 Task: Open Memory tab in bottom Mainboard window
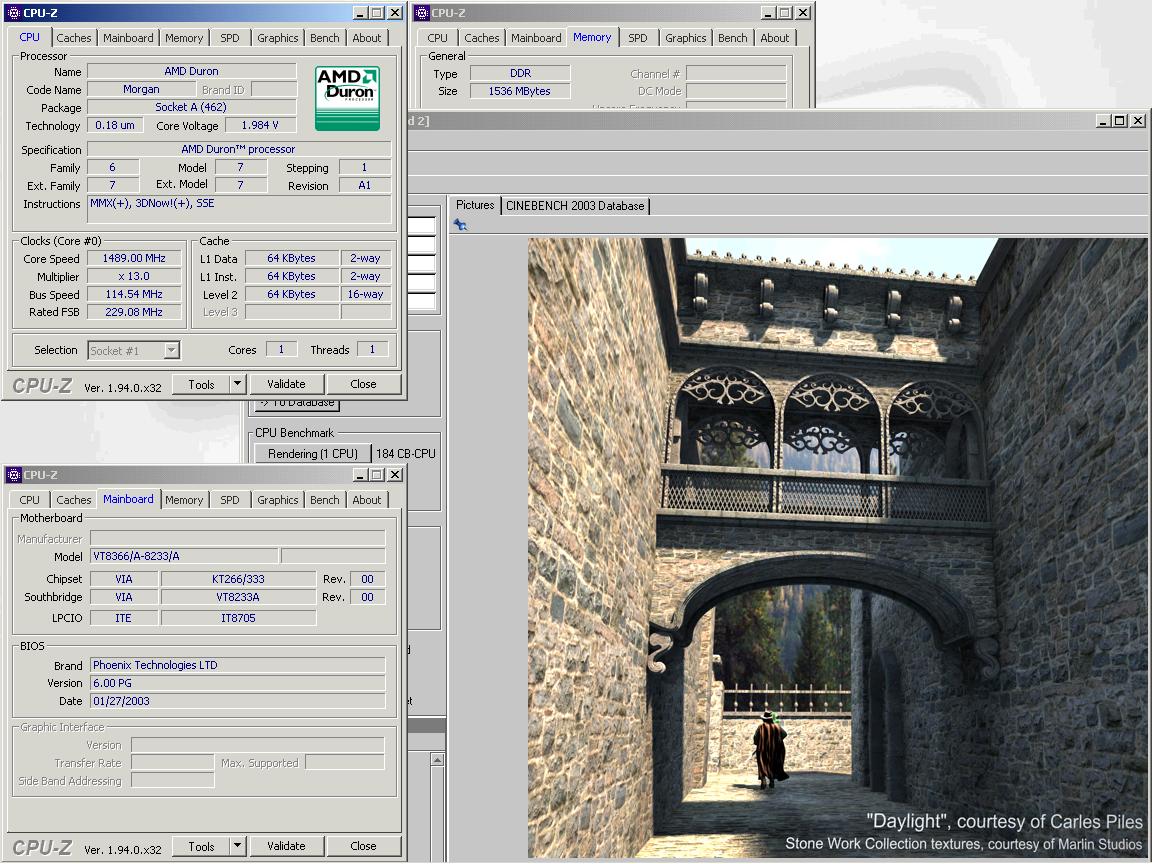(x=184, y=500)
